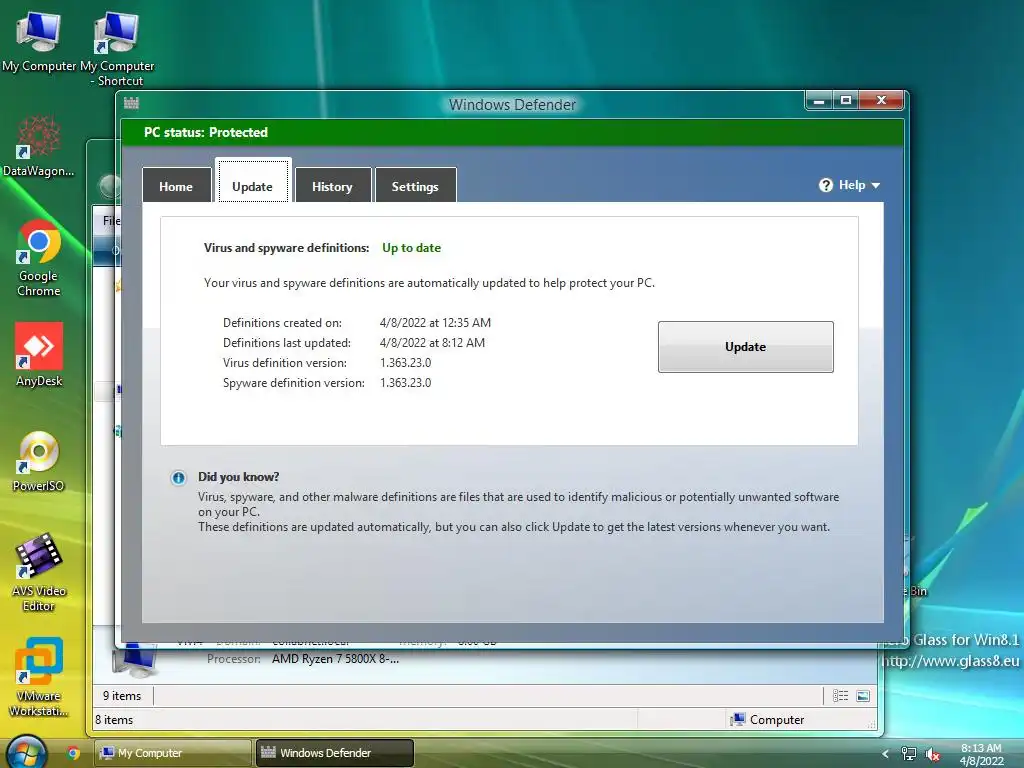
Task: Click the Help question mark icon
Action: pyautogui.click(x=826, y=185)
